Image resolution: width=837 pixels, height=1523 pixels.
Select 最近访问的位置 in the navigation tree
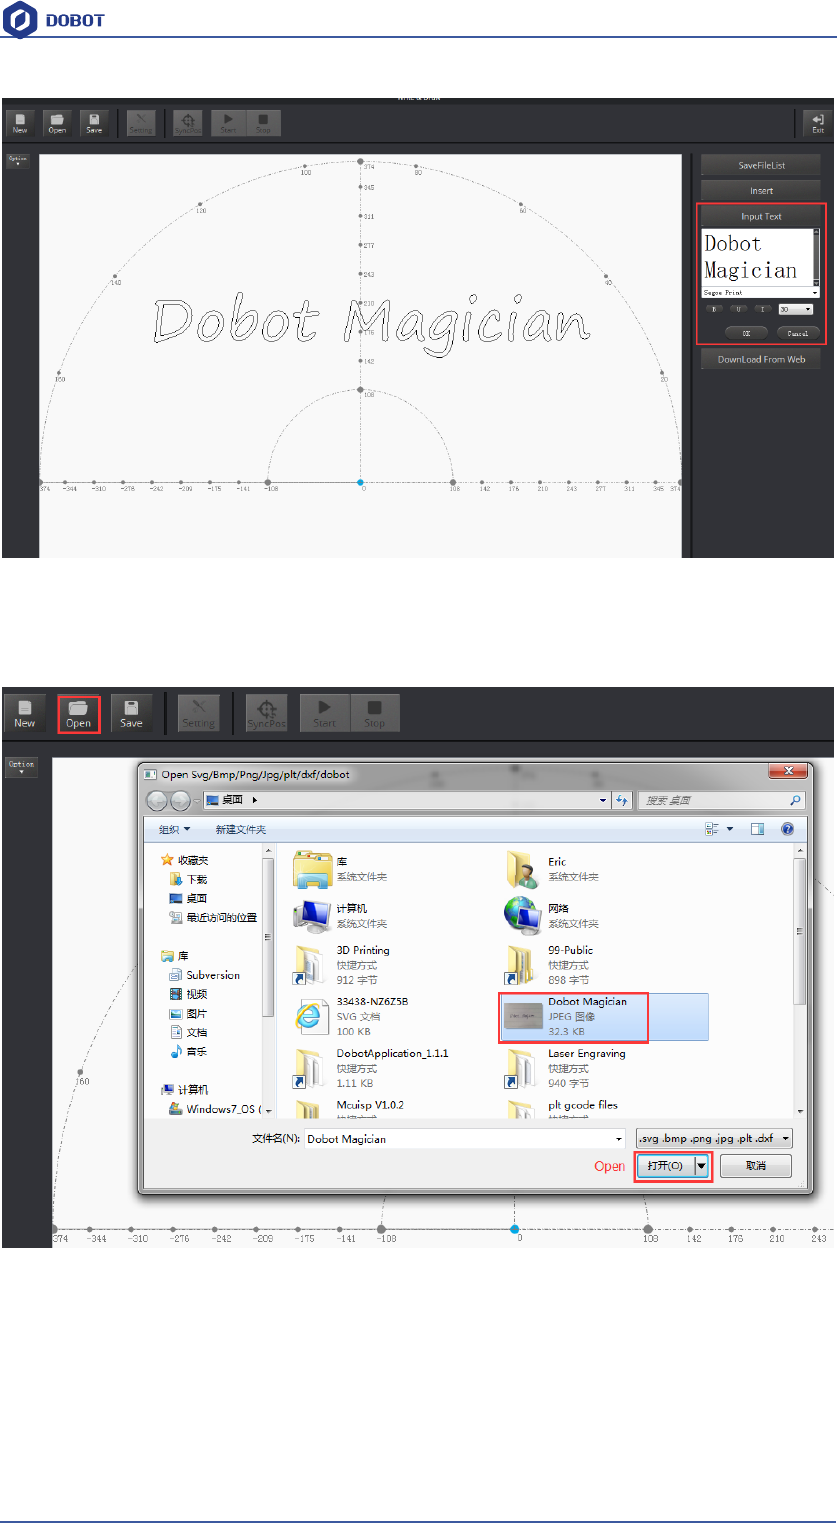pyautogui.click(x=213, y=917)
